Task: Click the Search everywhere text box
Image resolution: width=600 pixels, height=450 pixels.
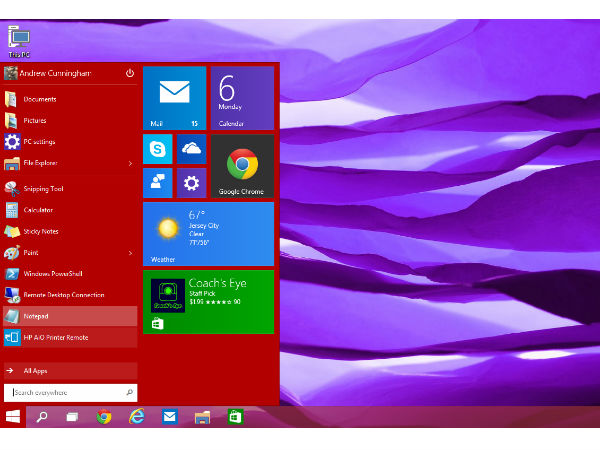Action: [70, 393]
